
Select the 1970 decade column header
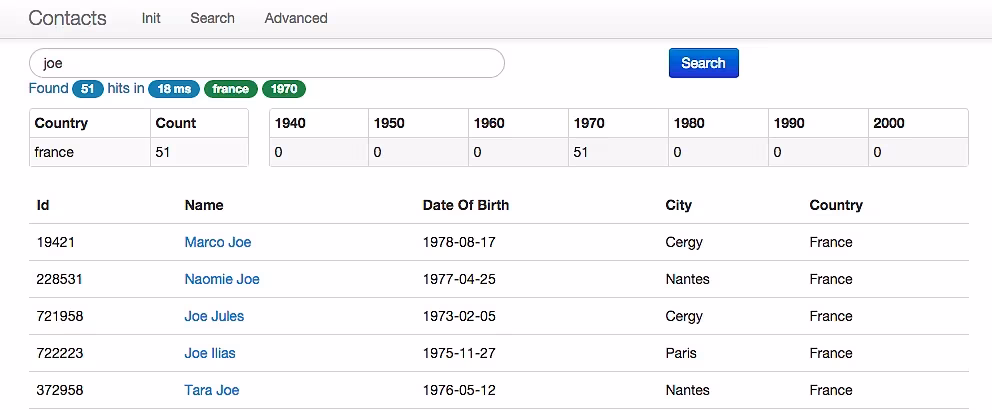pyautogui.click(x=589, y=123)
